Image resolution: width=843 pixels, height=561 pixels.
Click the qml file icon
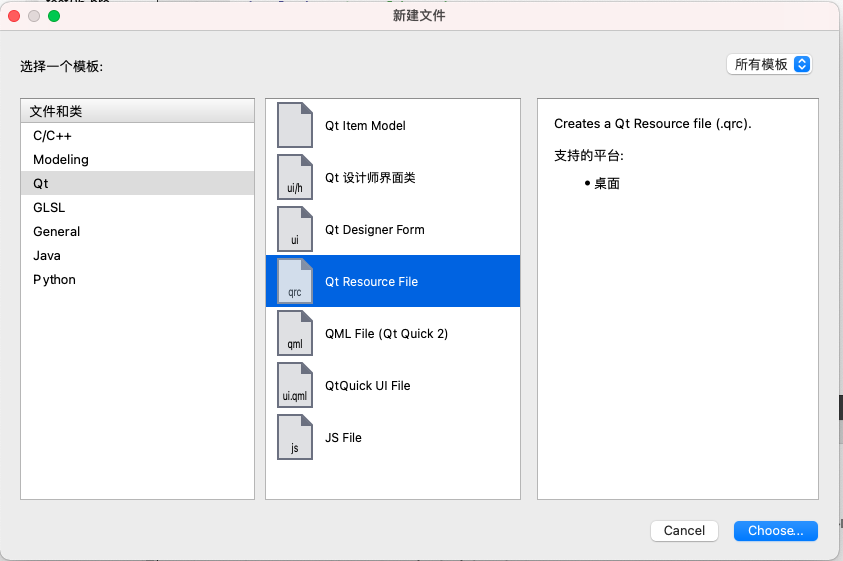click(x=294, y=333)
